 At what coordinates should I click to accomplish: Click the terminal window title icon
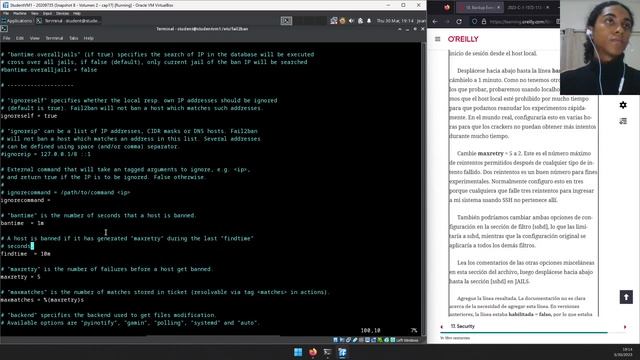4,29
